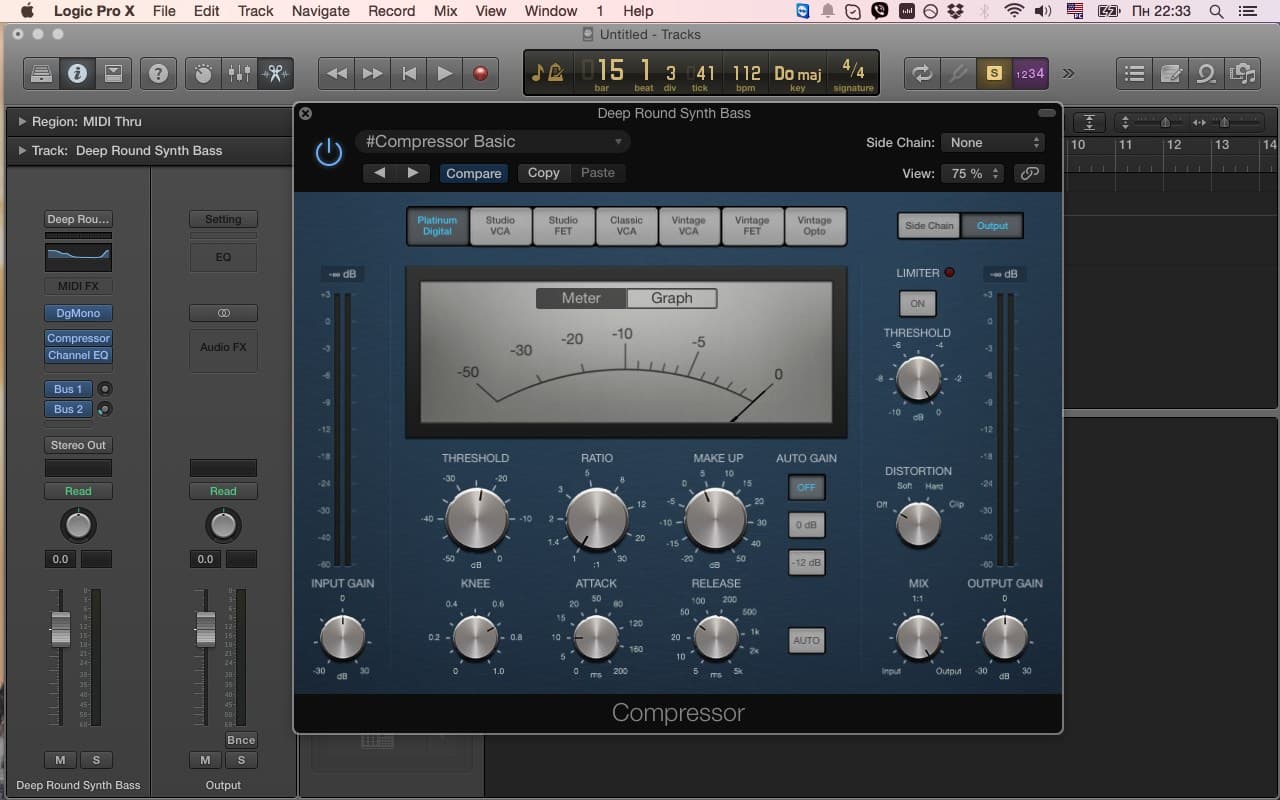Expand the Region: MIDI Thru disclosure triangle
The height and width of the screenshot is (800, 1280).
pyautogui.click(x=22, y=121)
